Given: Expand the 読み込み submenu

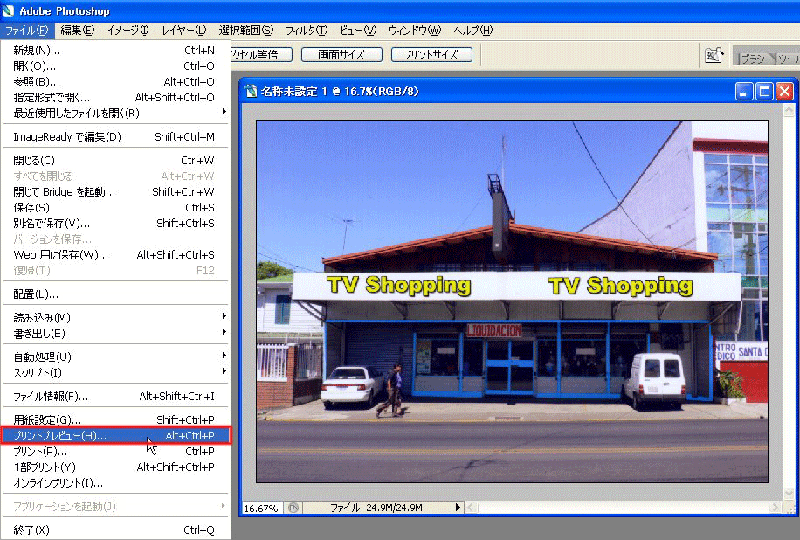Looking at the screenshot, I should pos(224,317).
